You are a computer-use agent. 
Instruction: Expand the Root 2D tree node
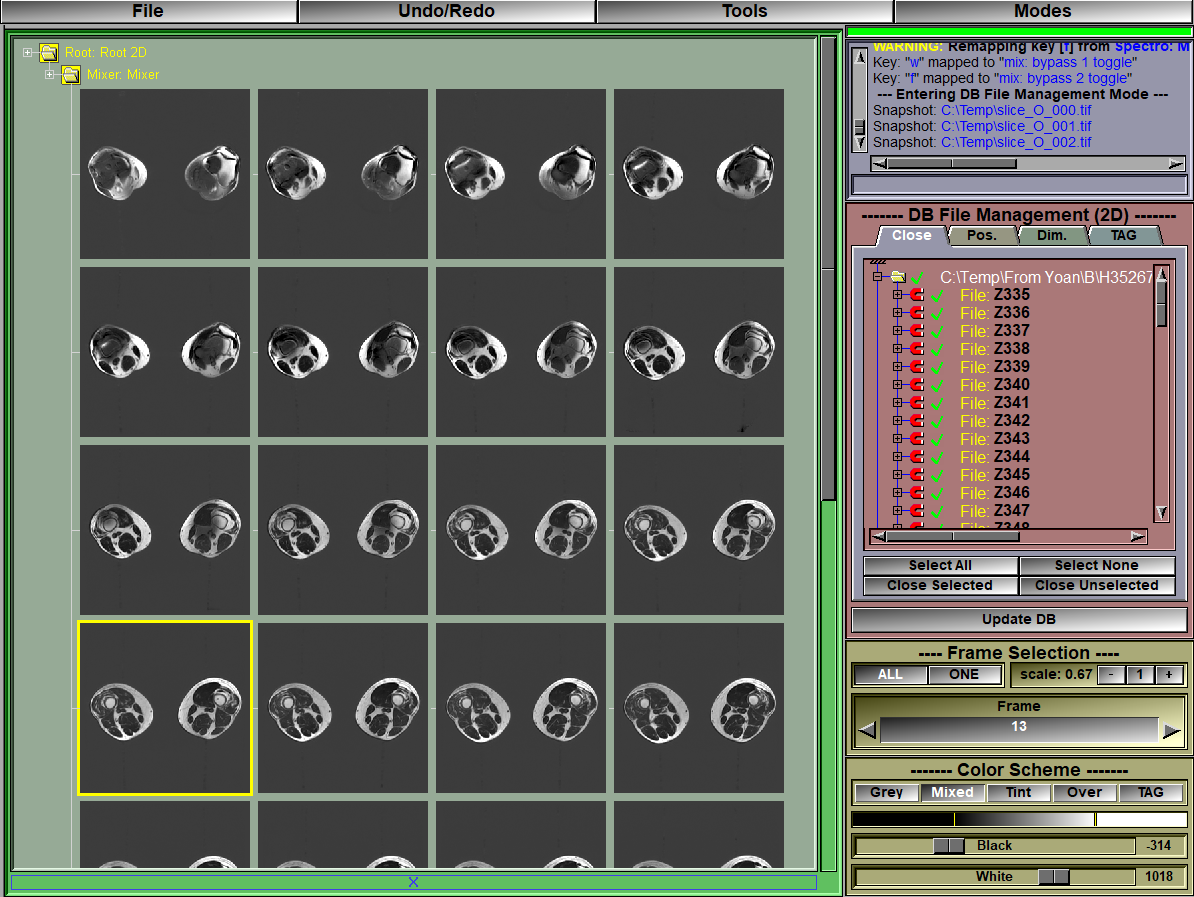(x=27, y=53)
